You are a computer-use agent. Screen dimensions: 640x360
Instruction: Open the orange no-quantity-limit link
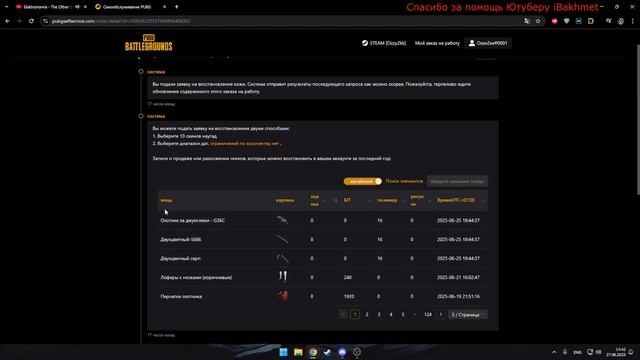tap(245, 144)
